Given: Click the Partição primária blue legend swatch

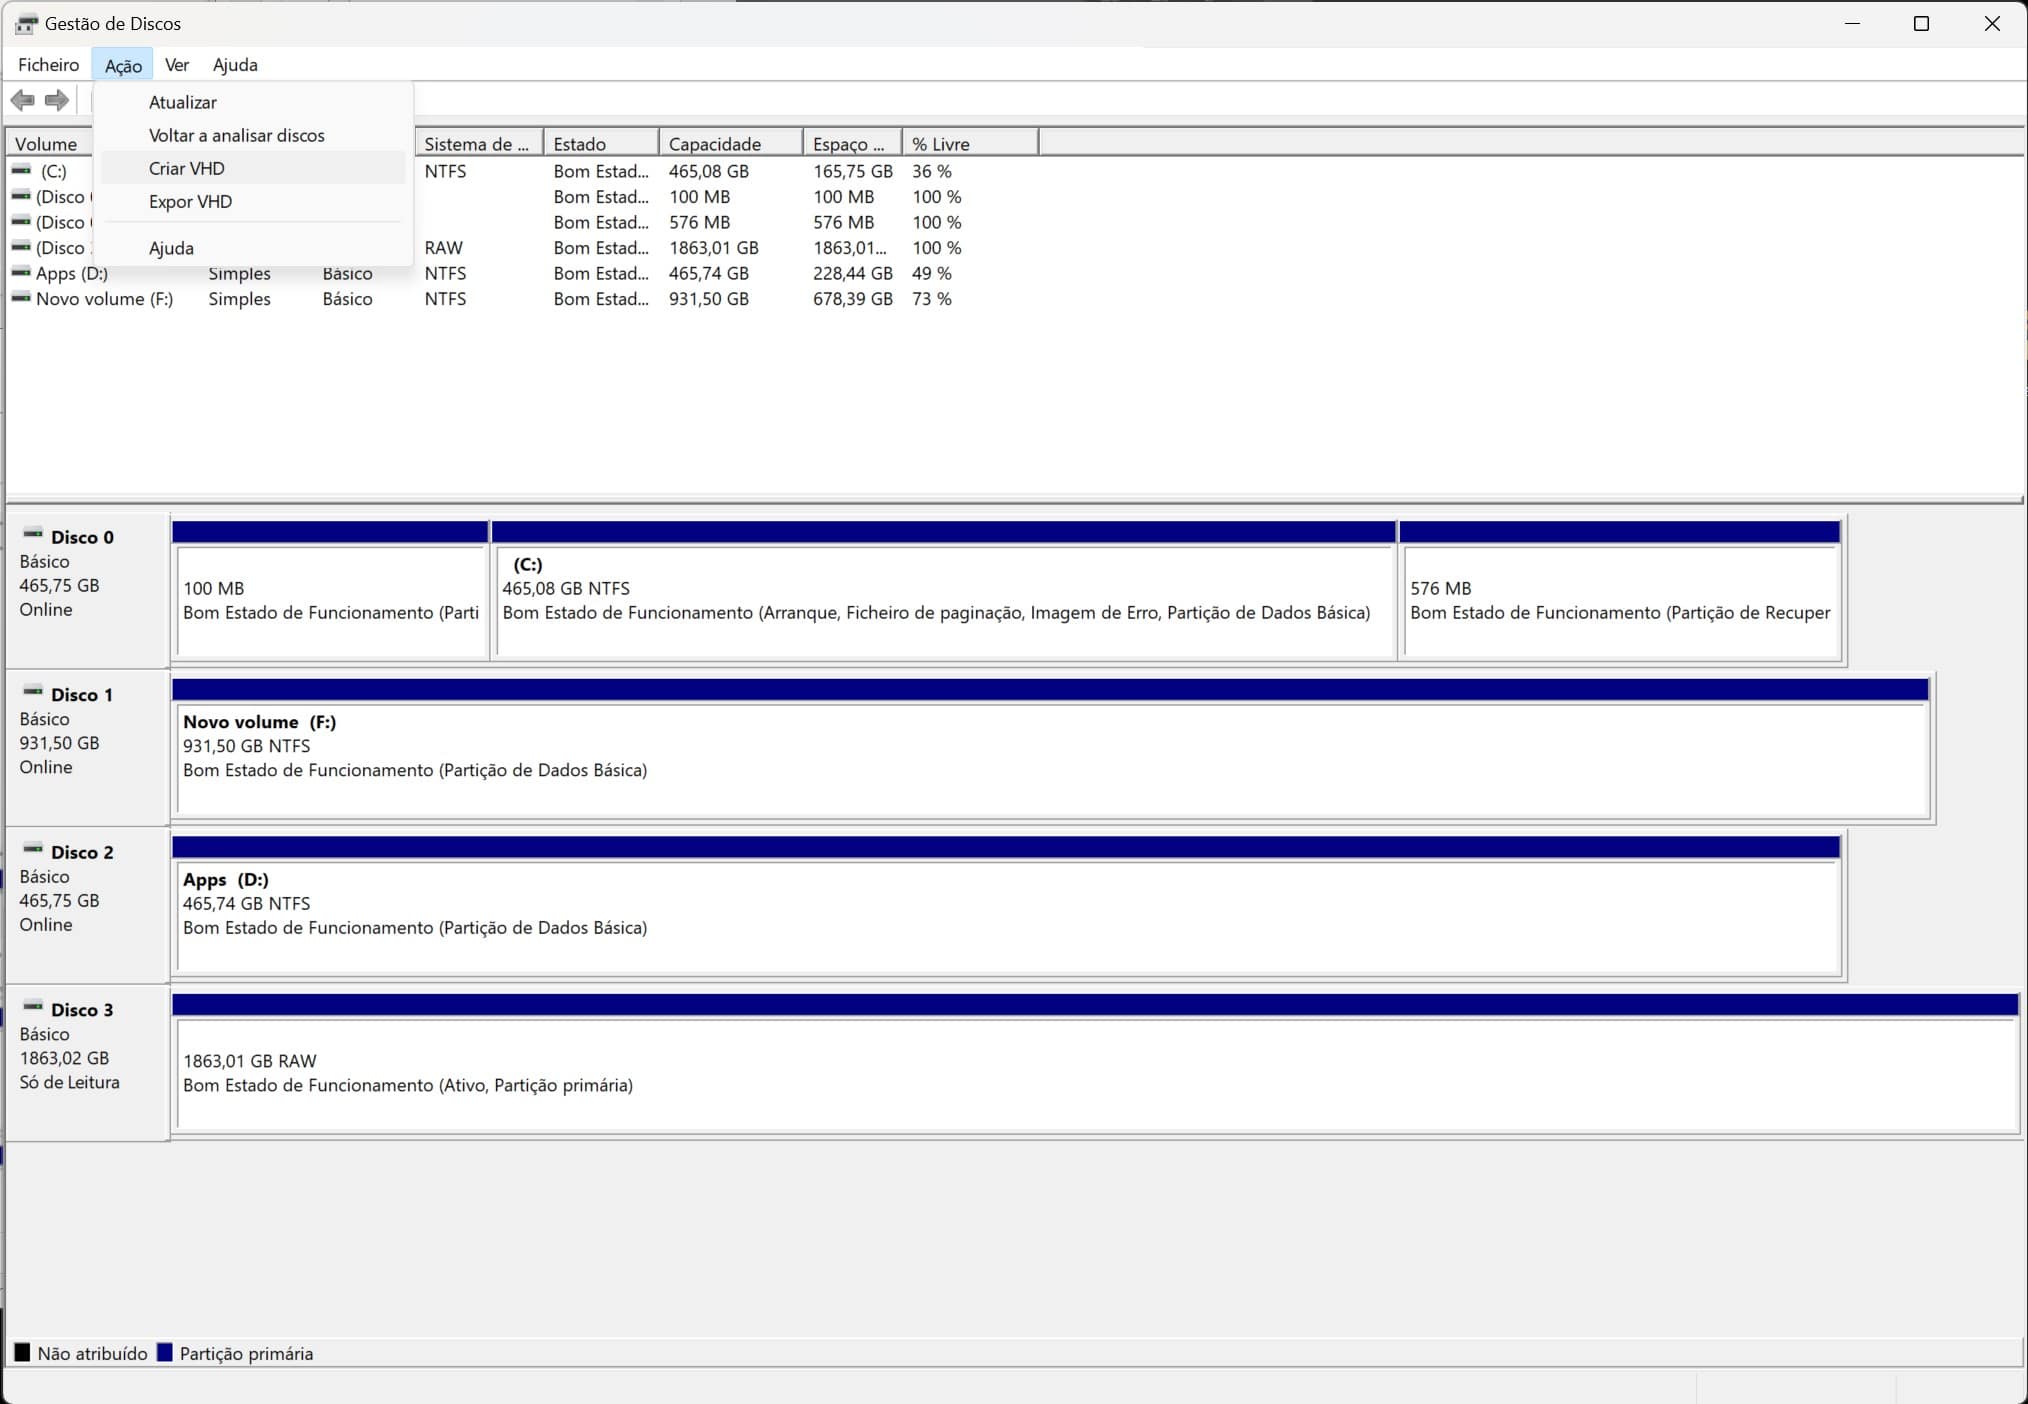Looking at the screenshot, I should pyautogui.click(x=165, y=1352).
